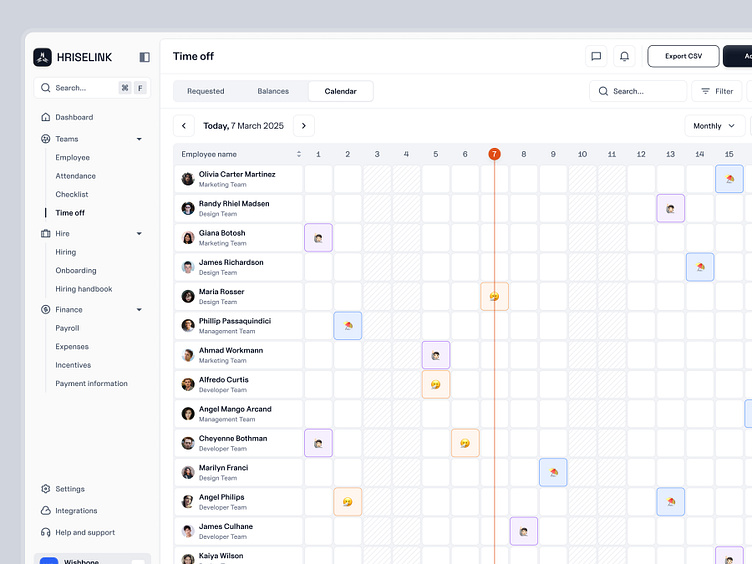The image size is (752, 564).
Task: Select today's date marker 7
Action: tap(494, 154)
